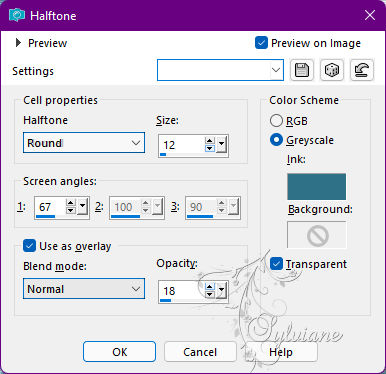Image resolution: width=386 pixels, height=374 pixels.
Task: Decrease Opacity value with down arrow
Action: pos(210,295)
